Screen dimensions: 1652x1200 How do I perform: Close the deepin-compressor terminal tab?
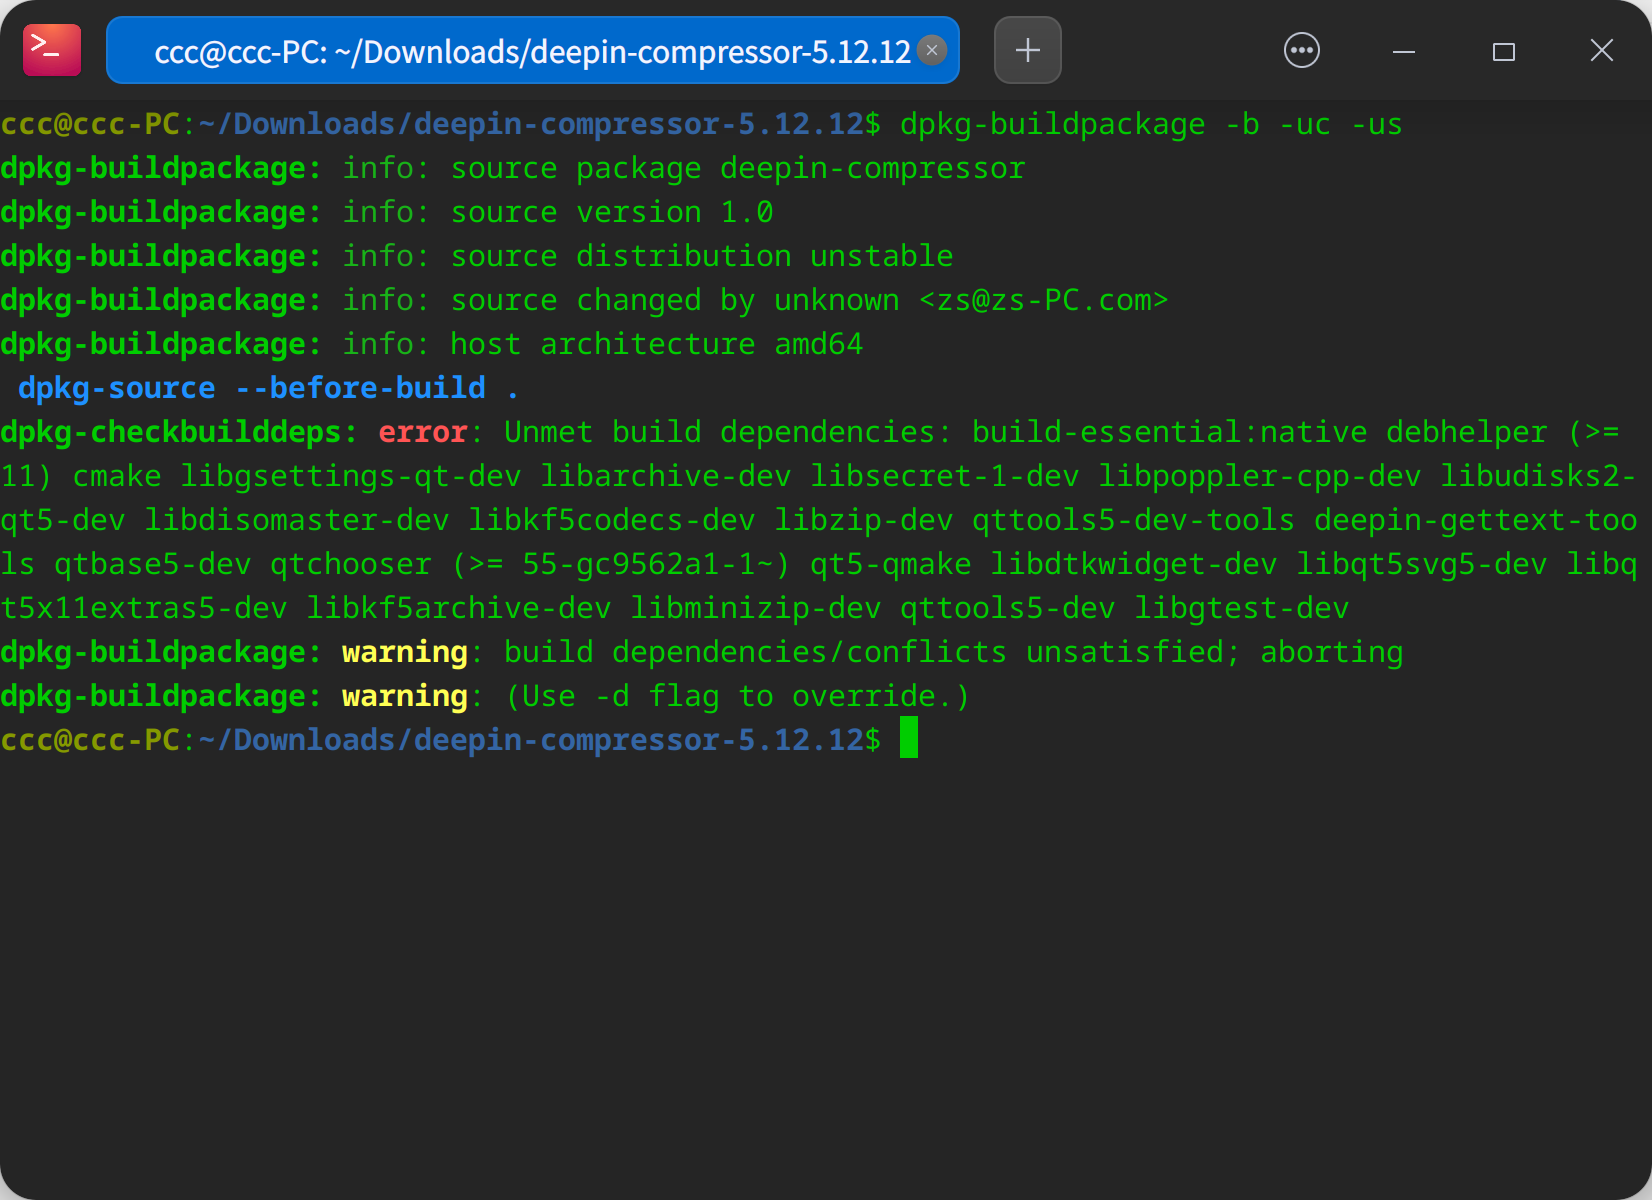coord(932,50)
